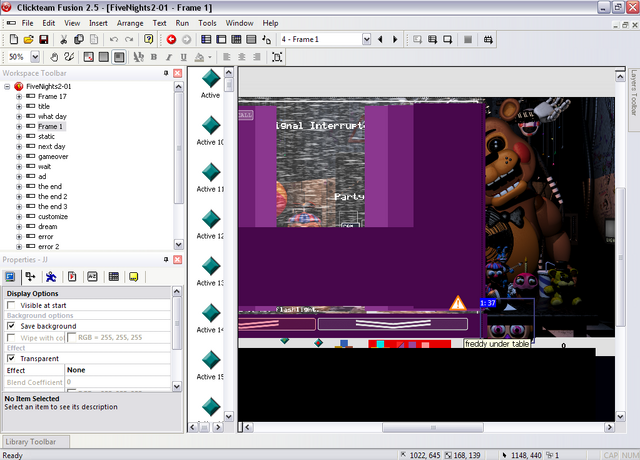Click the New file icon

(13, 39)
